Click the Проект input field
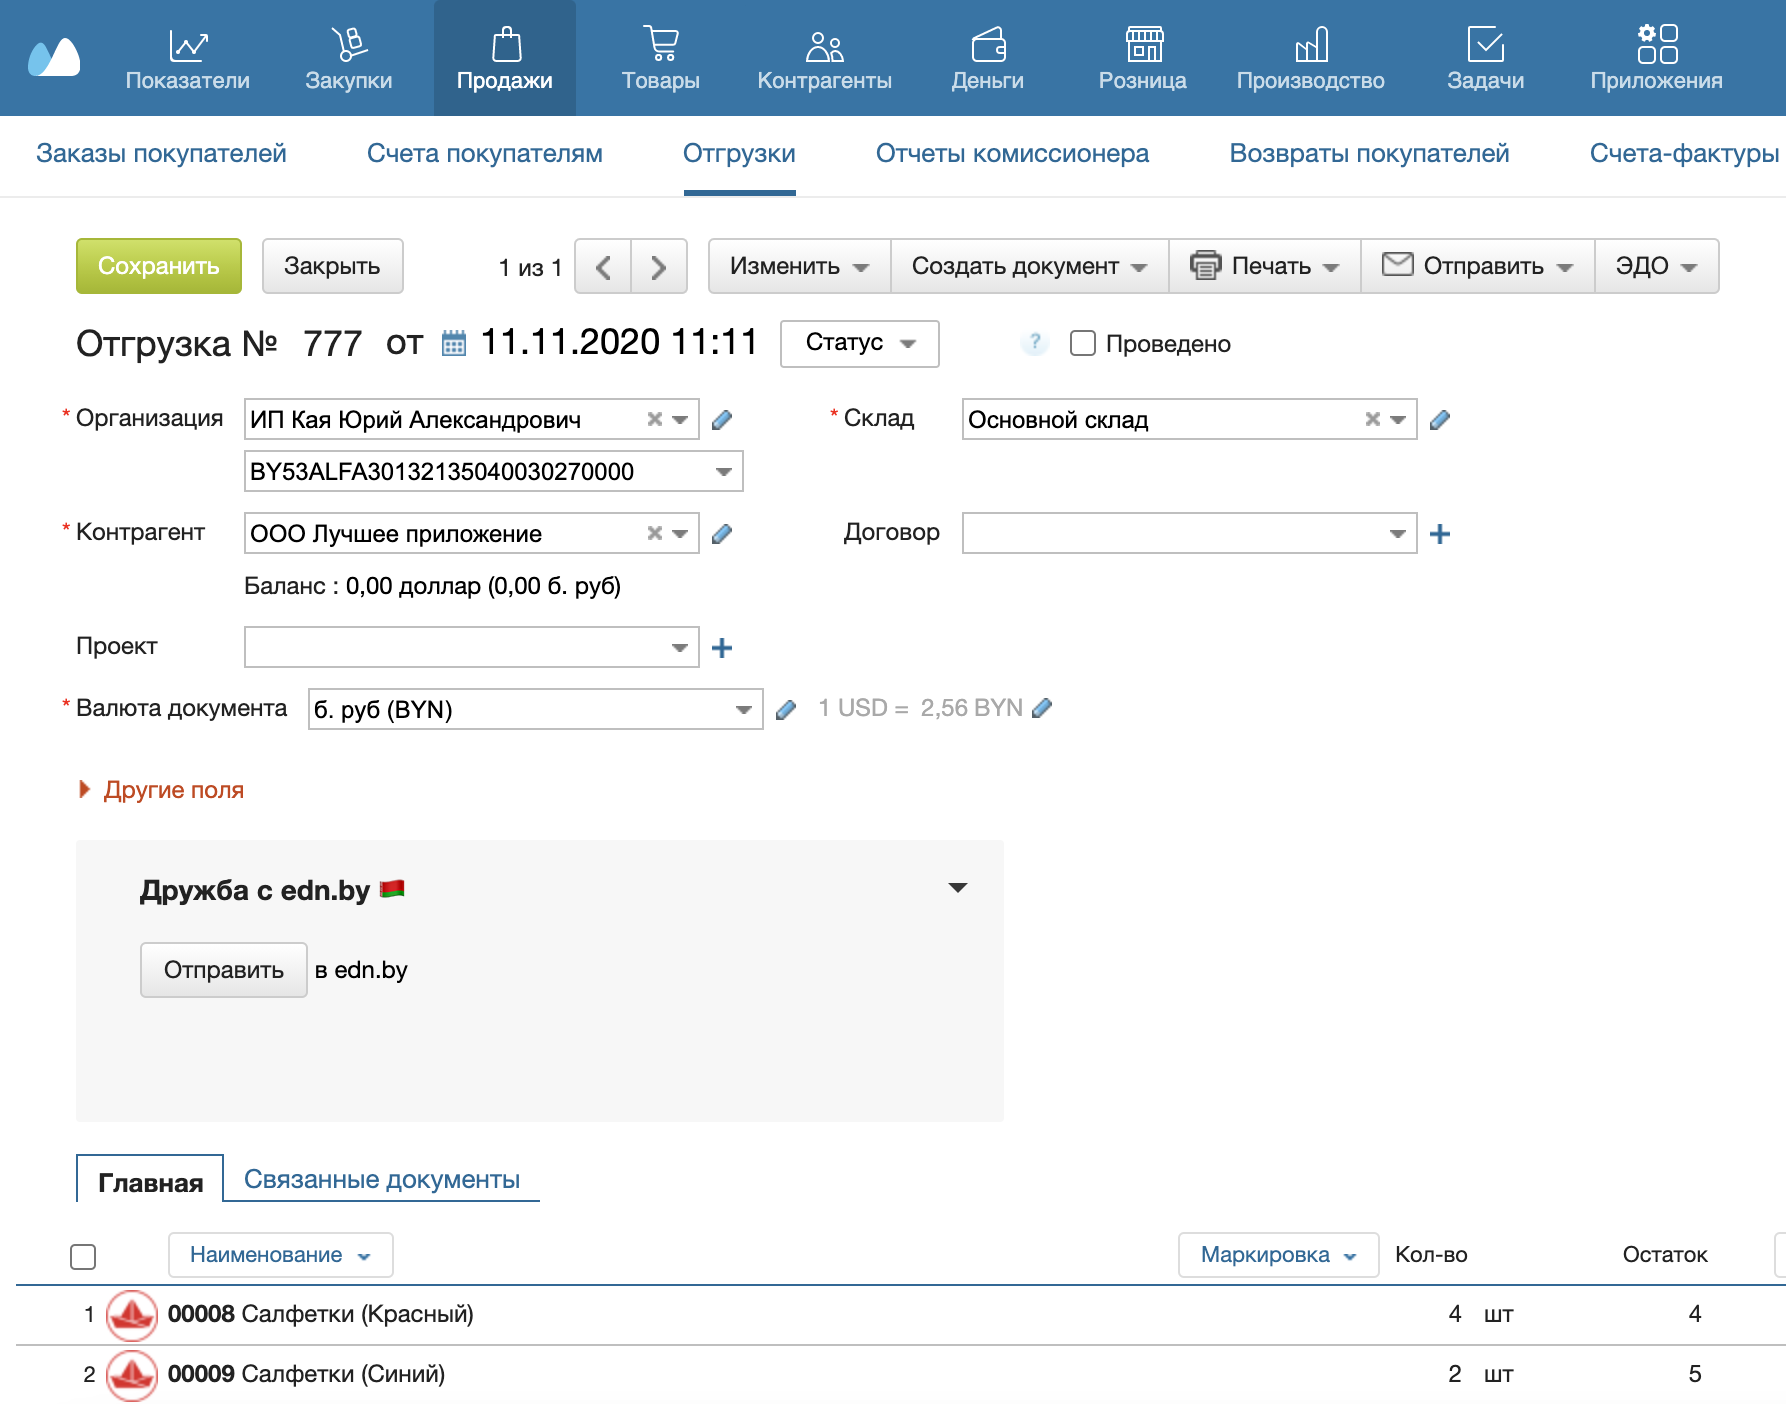Viewport: 1786px width, 1404px height. [471, 647]
